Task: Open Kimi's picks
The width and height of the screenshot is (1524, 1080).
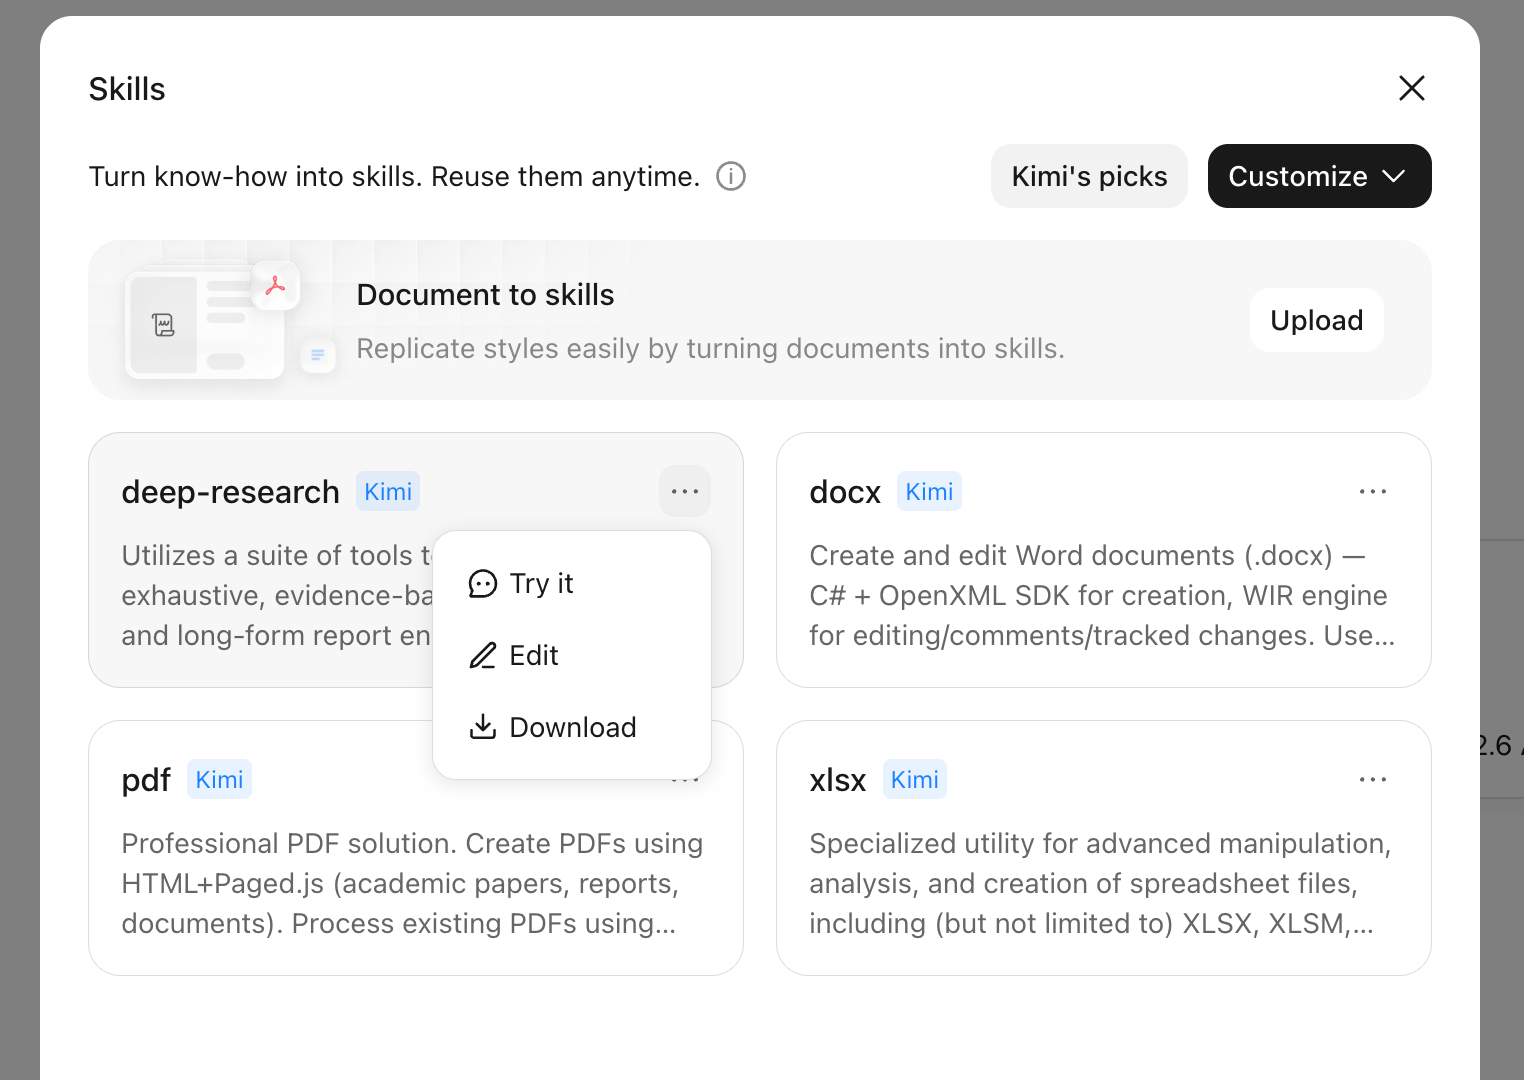Action: pyautogui.click(x=1089, y=176)
